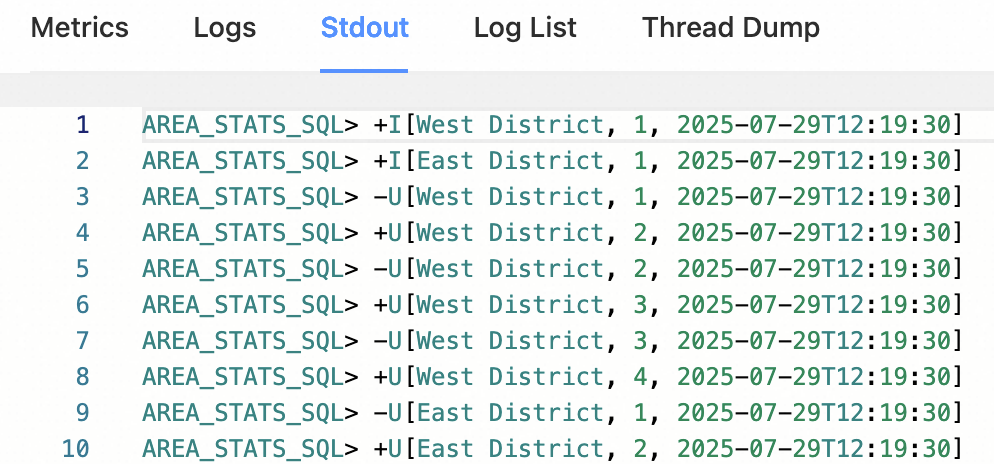Open the Log List tab
Screen dimensions: 994x464
526,28
